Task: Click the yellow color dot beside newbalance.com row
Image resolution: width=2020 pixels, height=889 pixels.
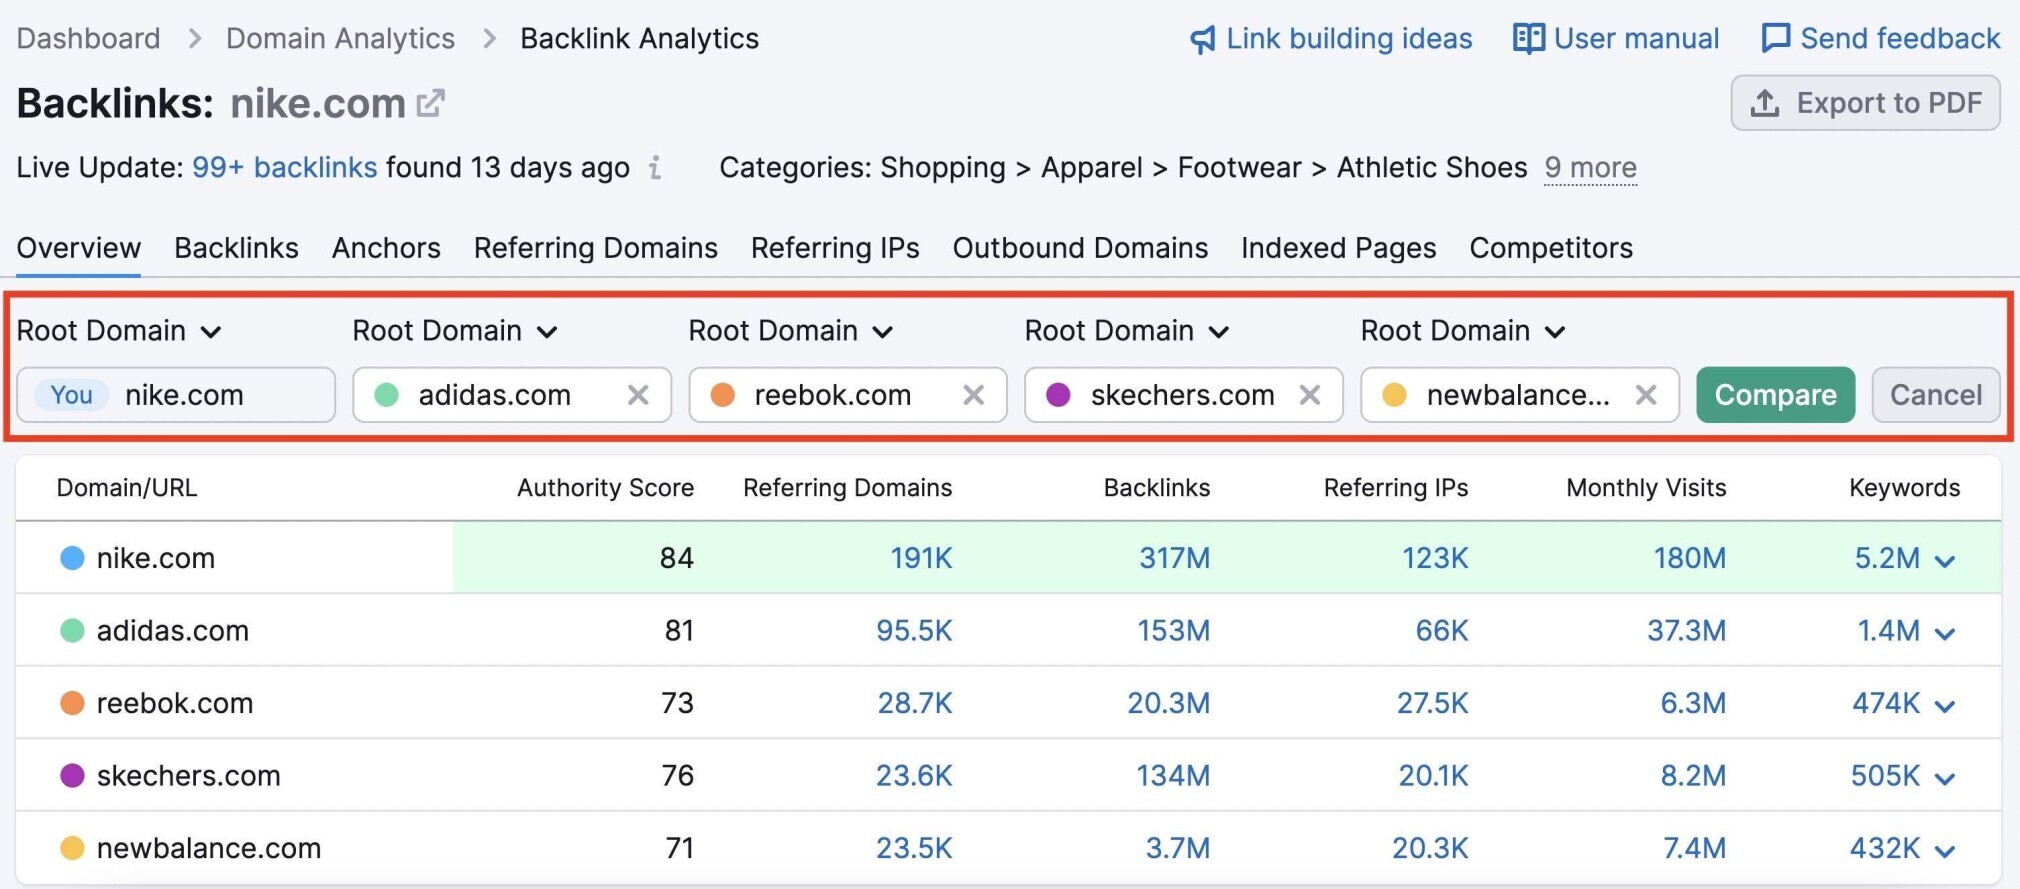Action: 72,848
